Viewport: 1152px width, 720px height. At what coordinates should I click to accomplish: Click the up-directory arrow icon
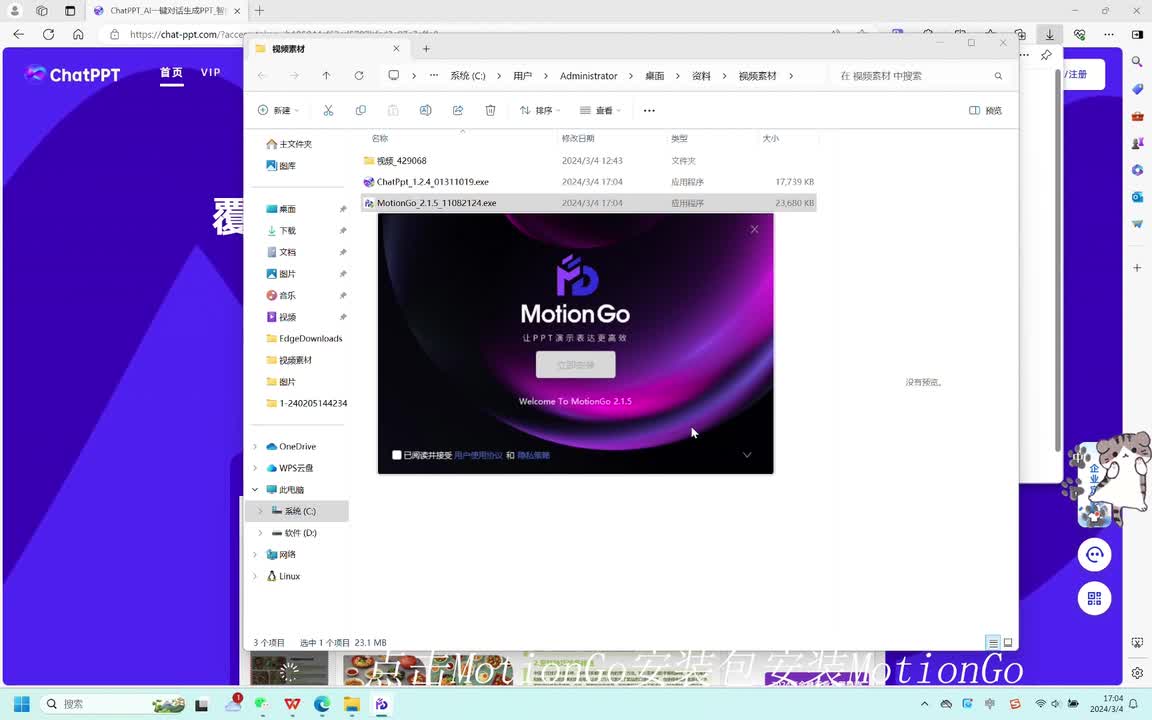pyautogui.click(x=326, y=76)
